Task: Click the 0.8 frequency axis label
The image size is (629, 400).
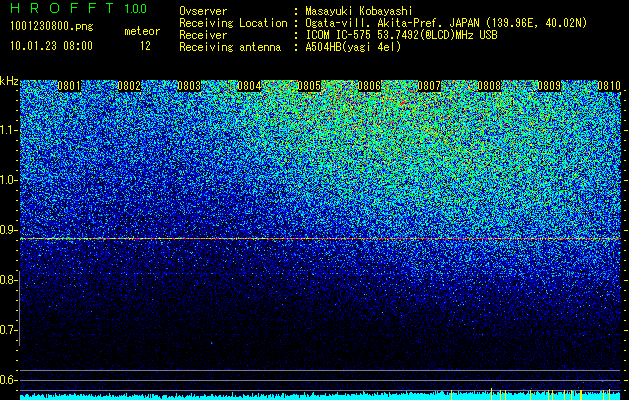Action: 8,280
